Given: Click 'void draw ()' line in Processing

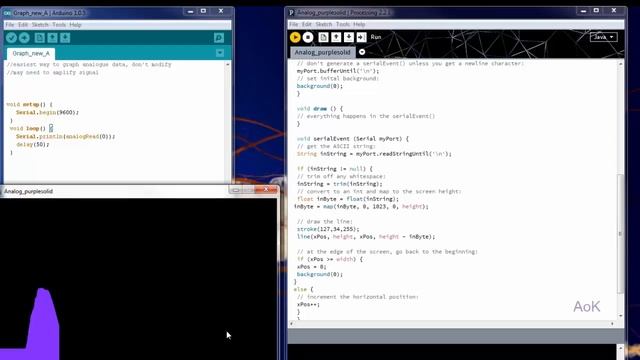Looking at the screenshot, I should tap(320, 109).
